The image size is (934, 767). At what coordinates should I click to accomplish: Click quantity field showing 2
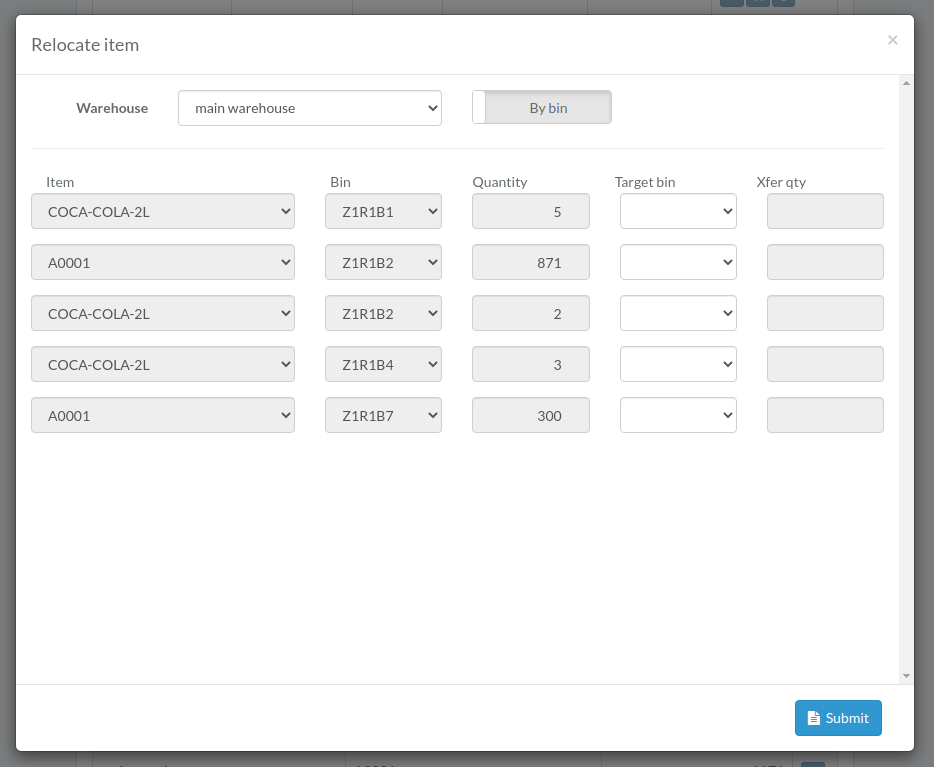(531, 313)
